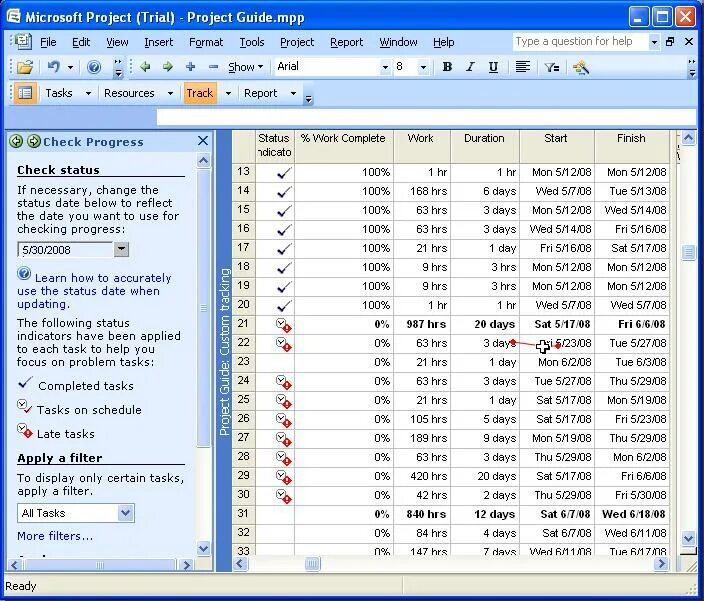Click the table vertical scrollbar thumb

click(x=689, y=252)
